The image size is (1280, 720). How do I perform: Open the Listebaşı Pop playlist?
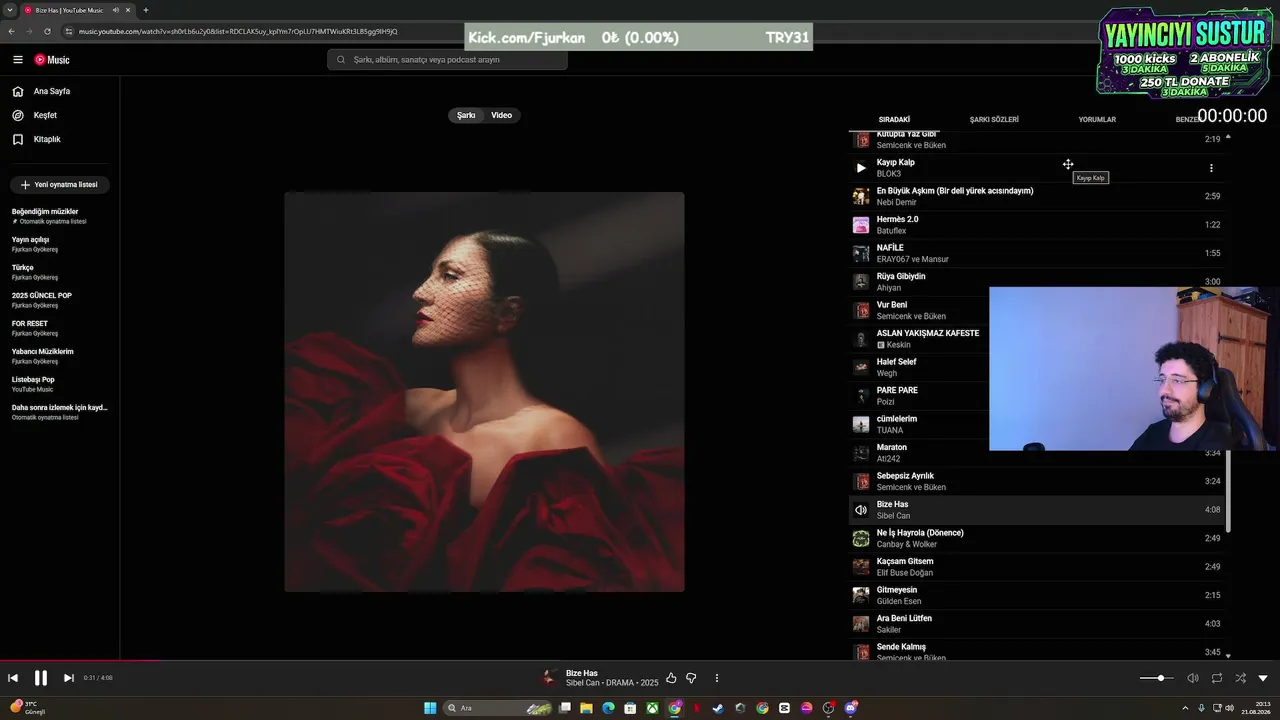(59, 384)
